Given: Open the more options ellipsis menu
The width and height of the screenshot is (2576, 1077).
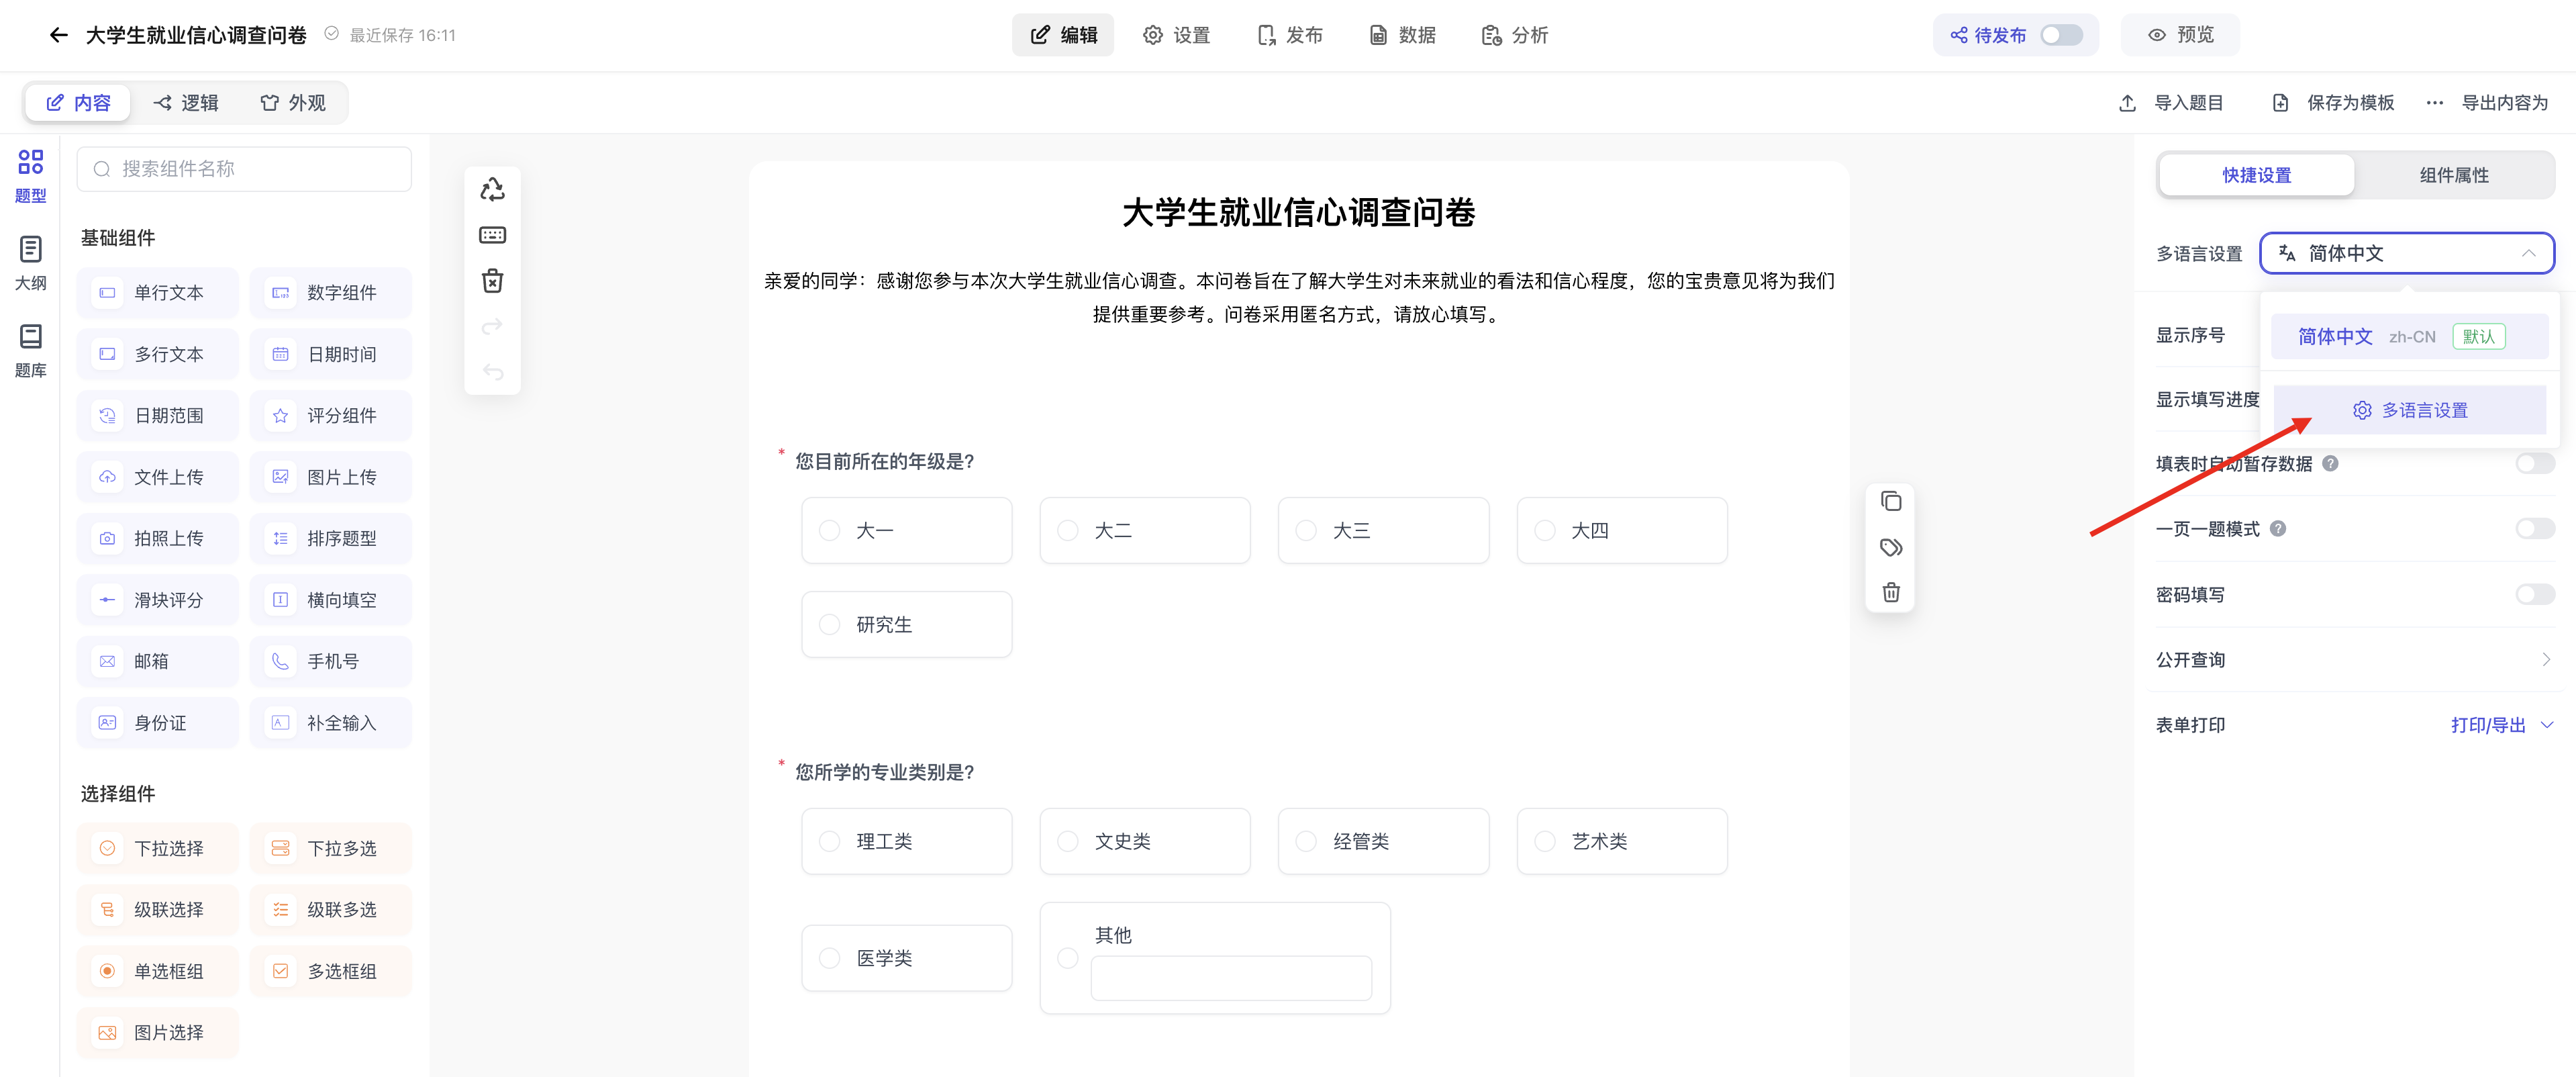Looking at the screenshot, I should click(2434, 102).
